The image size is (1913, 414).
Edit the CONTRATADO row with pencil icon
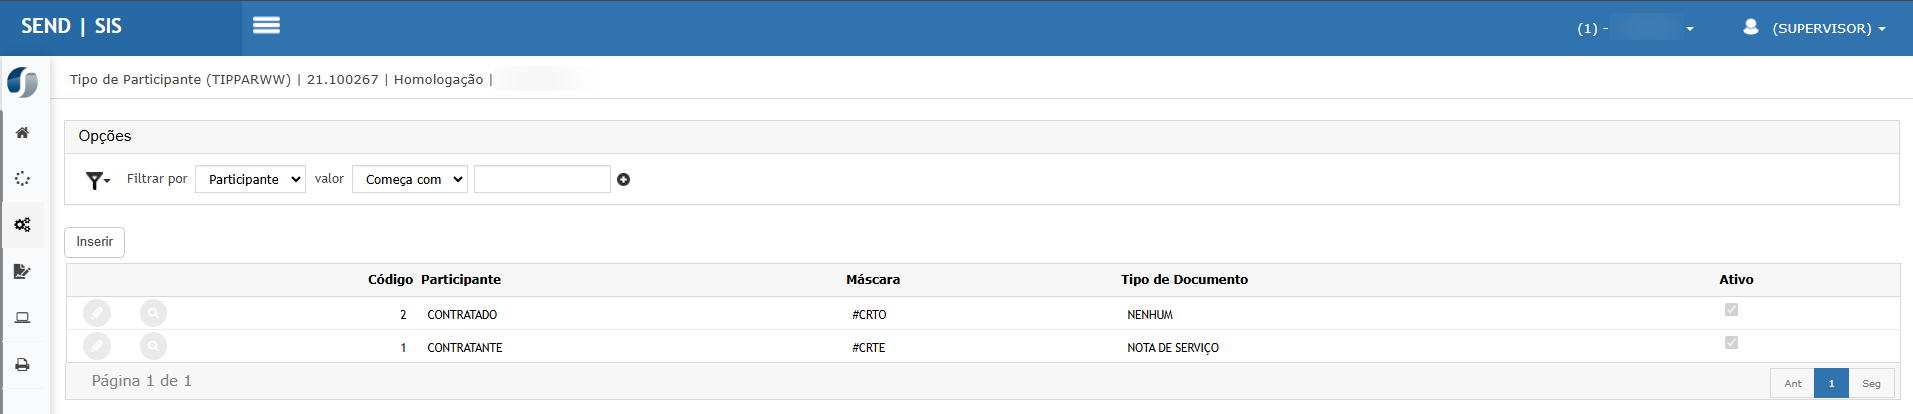97,314
